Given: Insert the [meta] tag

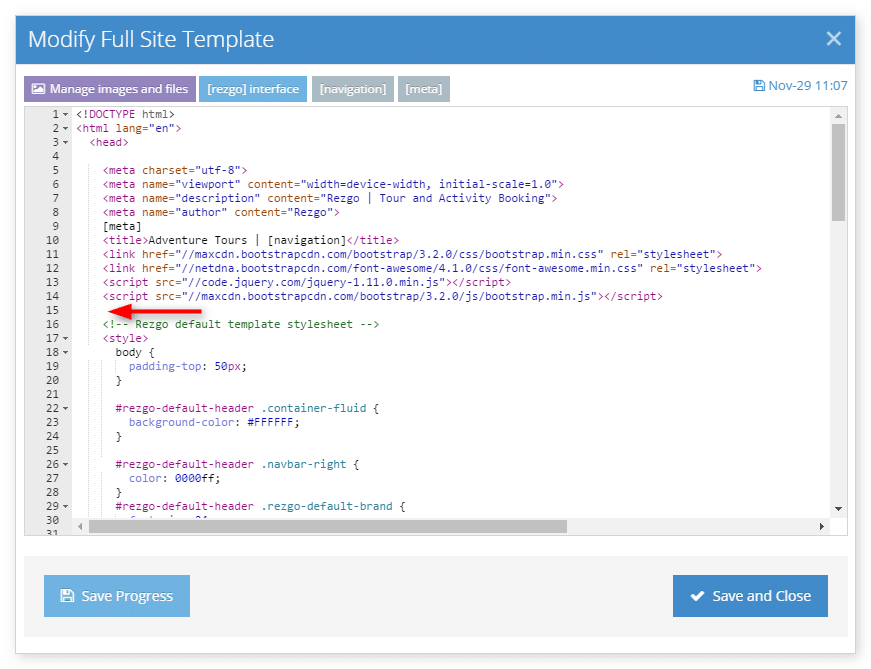Looking at the screenshot, I should click(424, 89).
